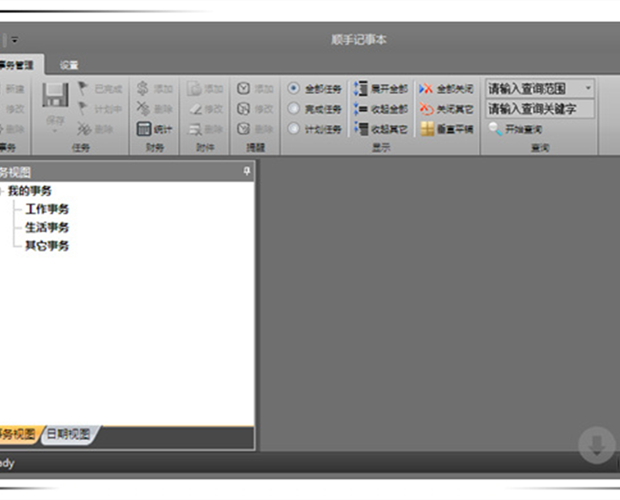Select the 计划任务 radio button
The width and height of the screenshot is (620, 500).
(x=293, y=128)
